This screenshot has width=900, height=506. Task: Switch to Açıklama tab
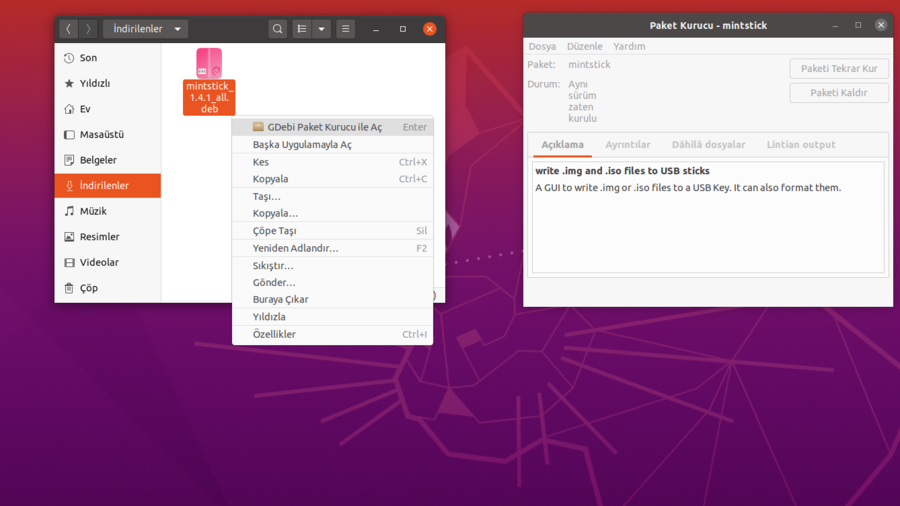tap(562, 145)
